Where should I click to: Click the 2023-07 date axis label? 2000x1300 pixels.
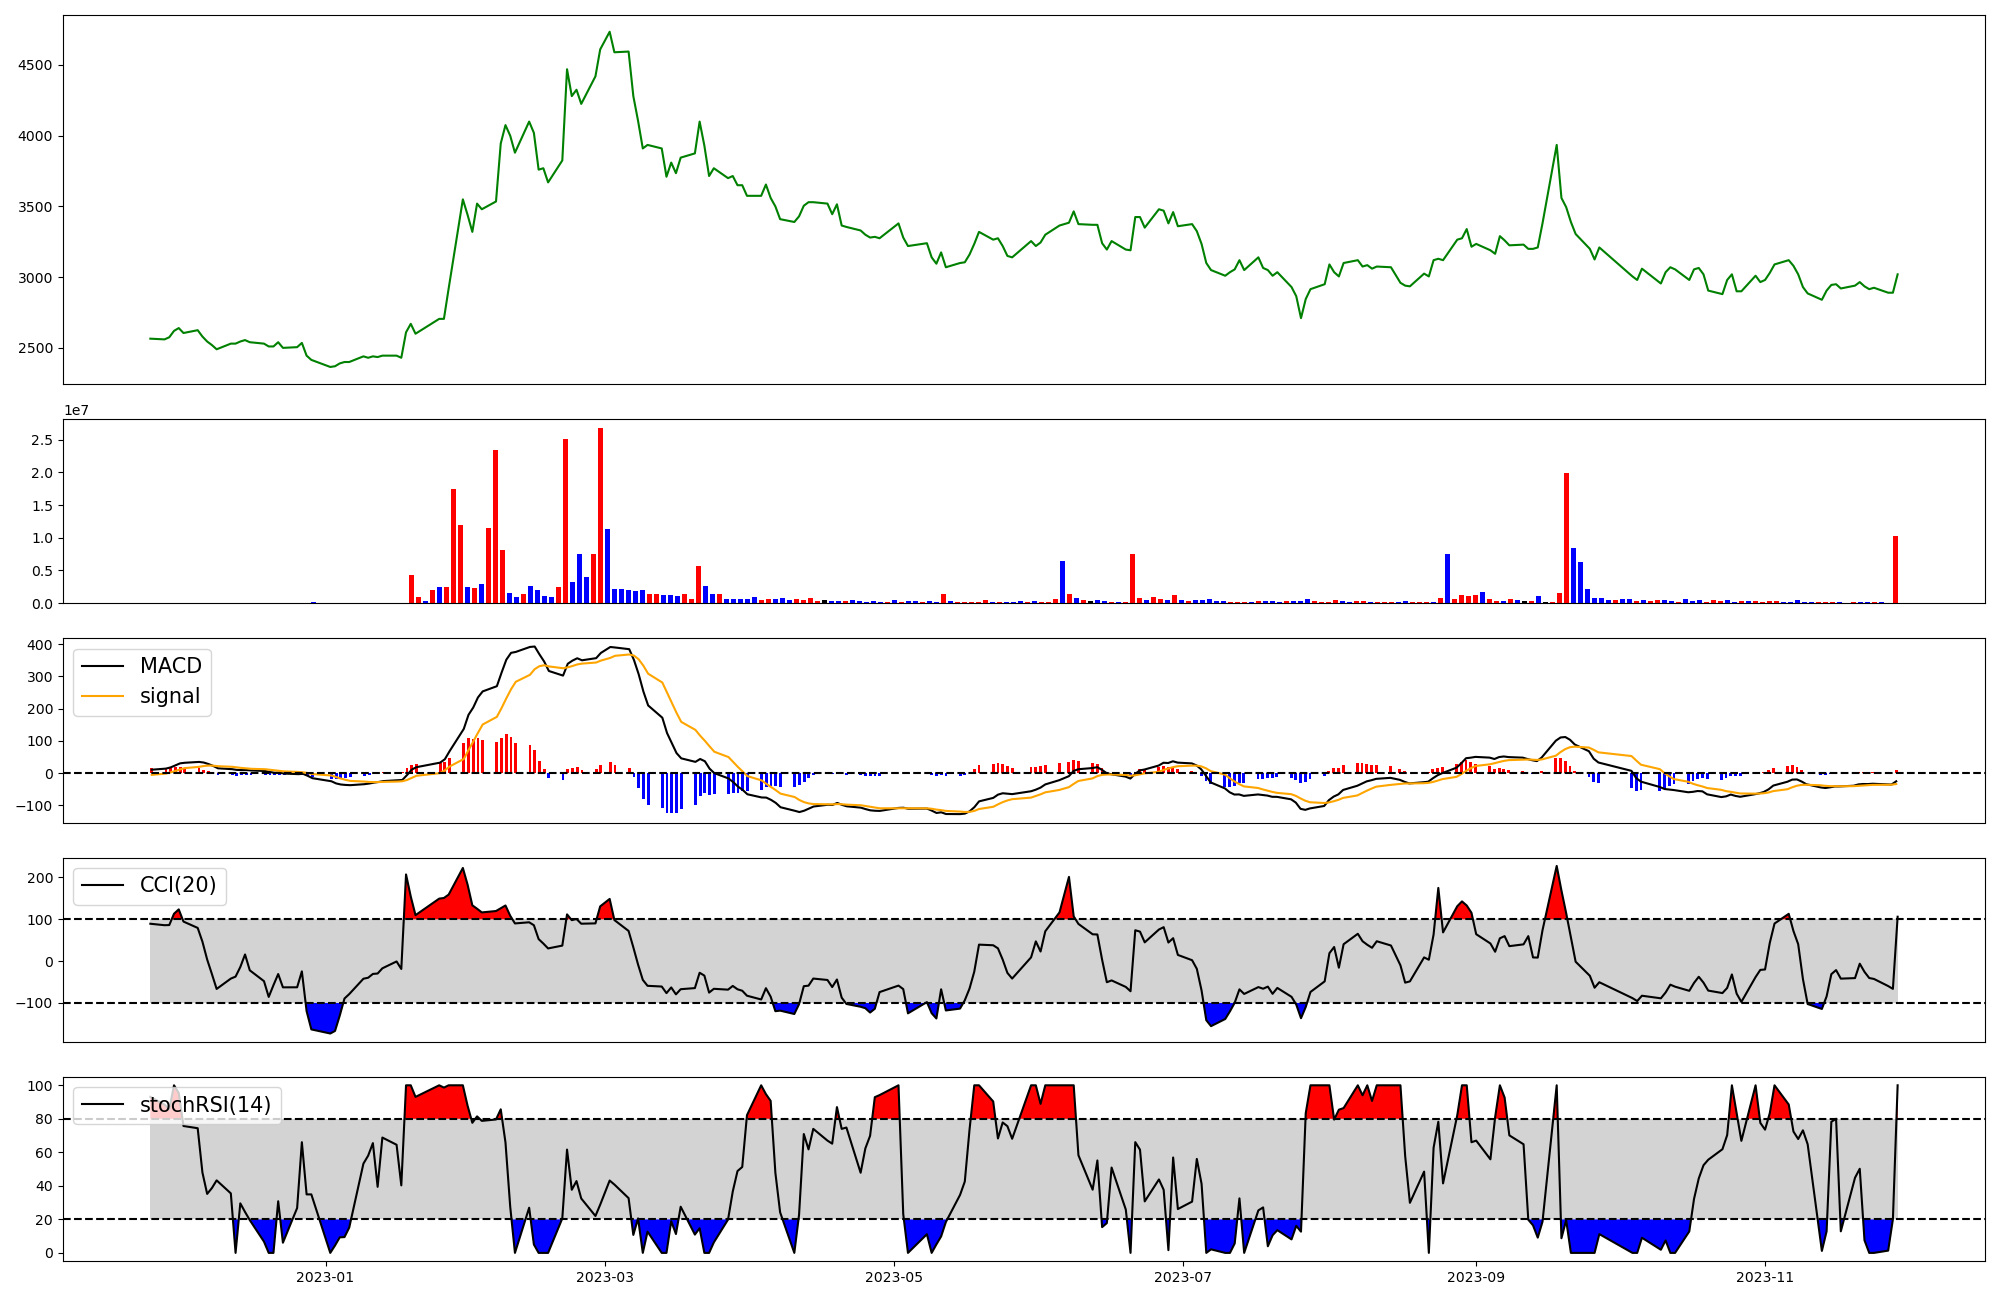[1183, 1277]
